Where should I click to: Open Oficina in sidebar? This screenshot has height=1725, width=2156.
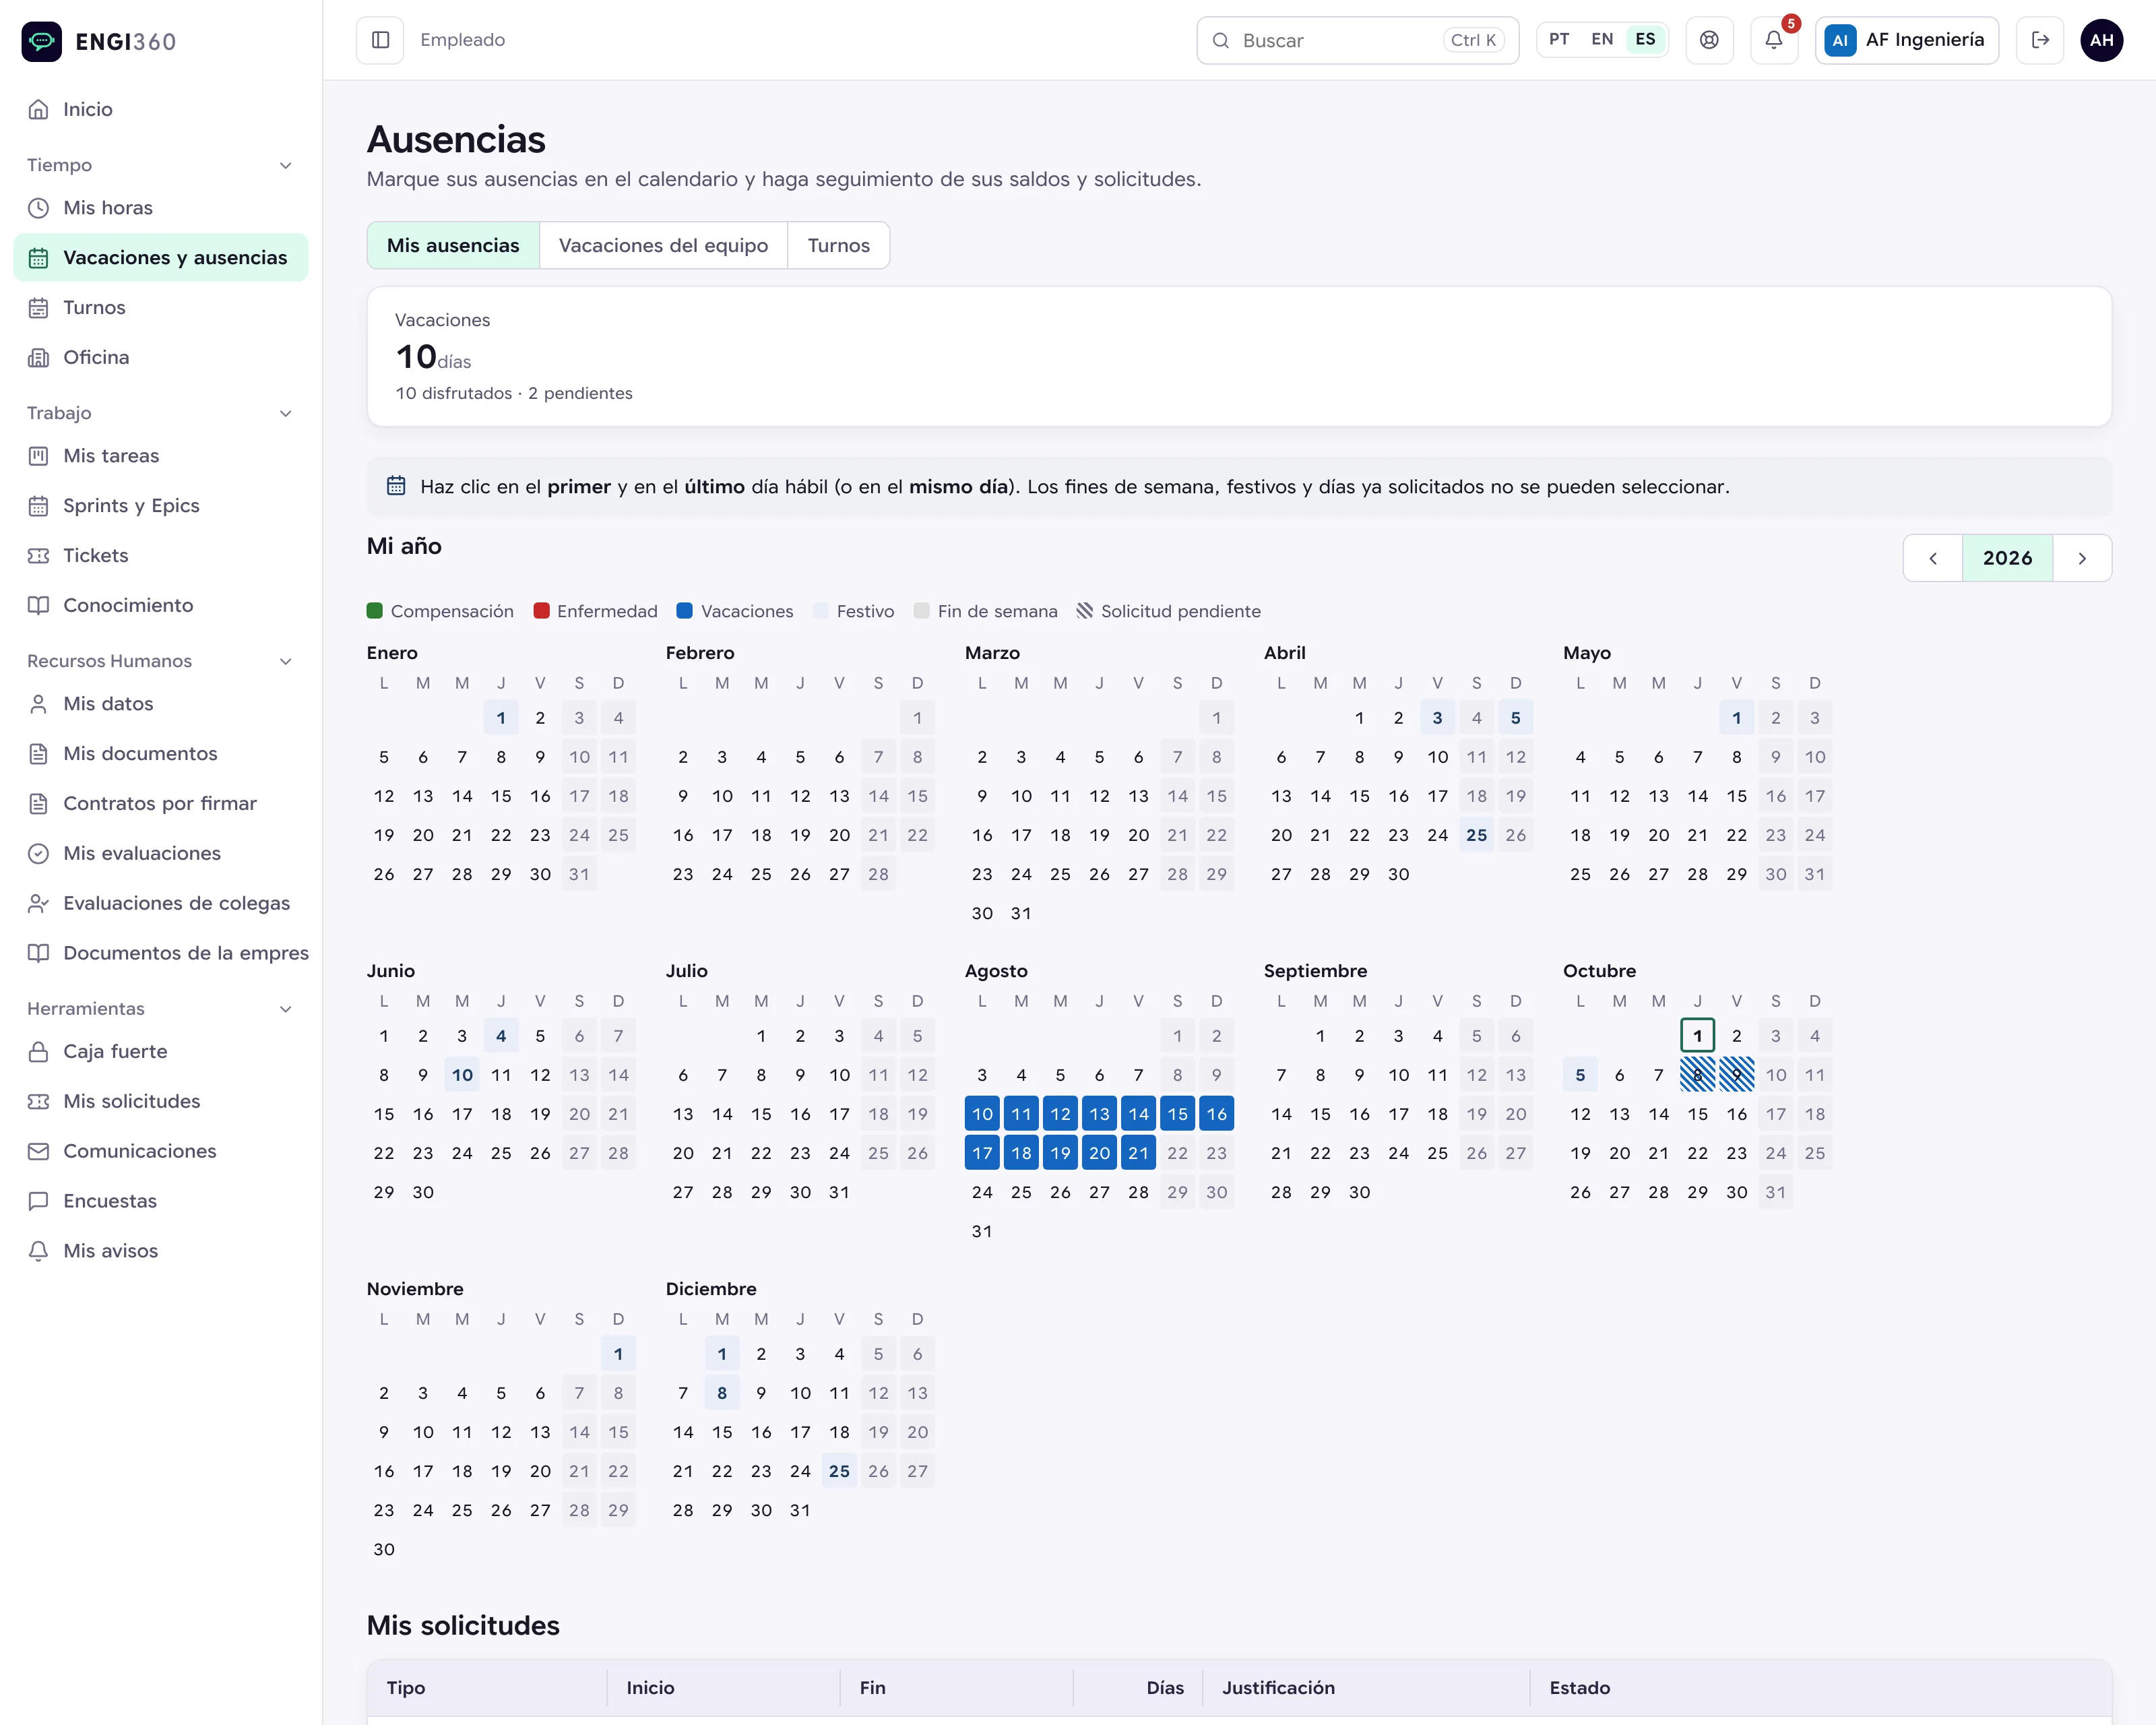click(x=161, y=357)
